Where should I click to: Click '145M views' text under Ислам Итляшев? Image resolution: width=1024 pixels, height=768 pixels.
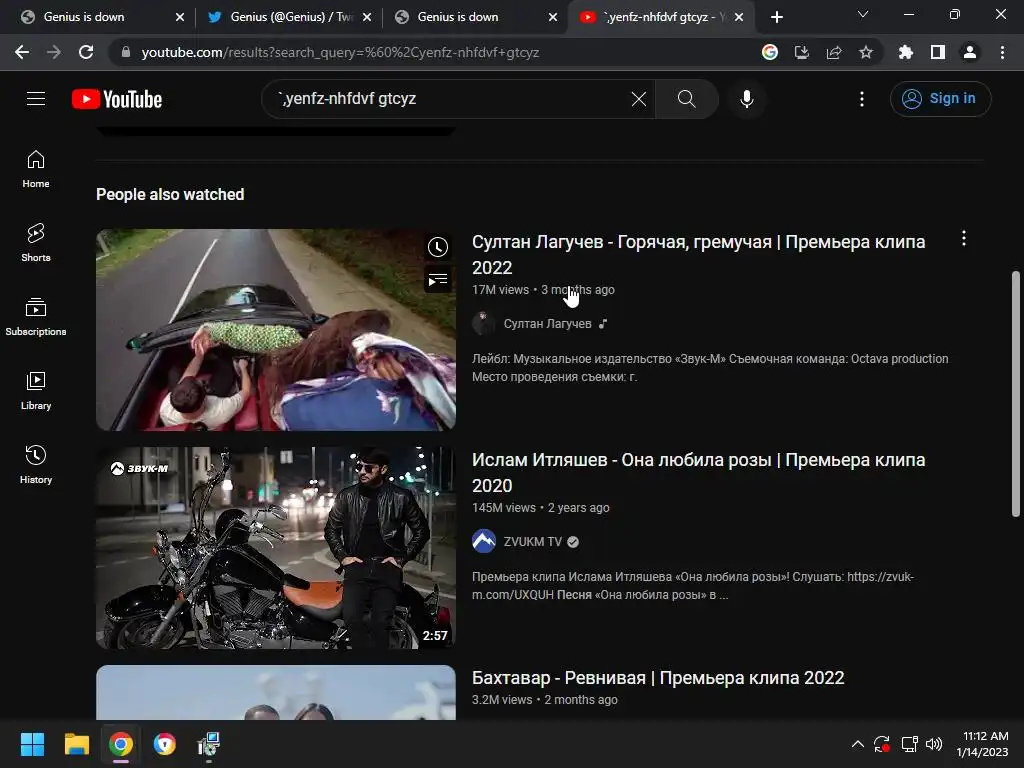click(504, 507)
